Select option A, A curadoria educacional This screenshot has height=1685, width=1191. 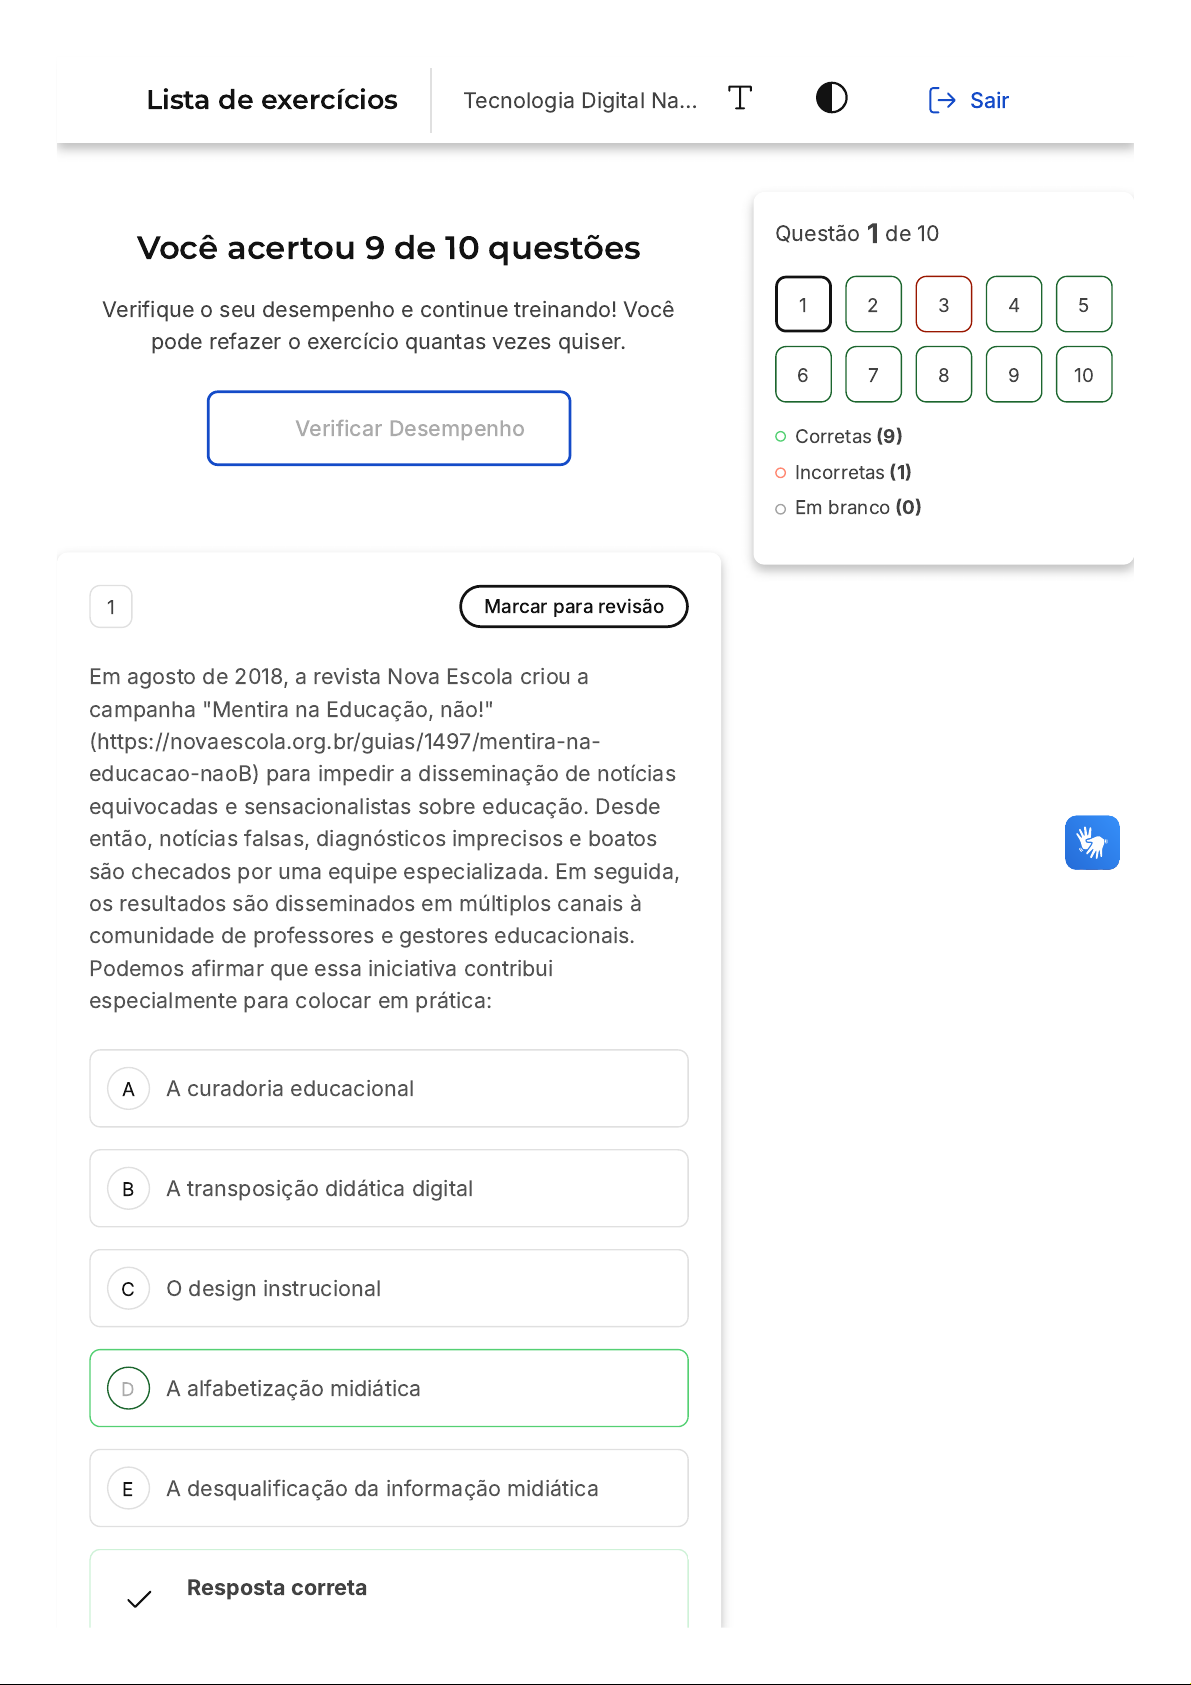coord(389,1088)
